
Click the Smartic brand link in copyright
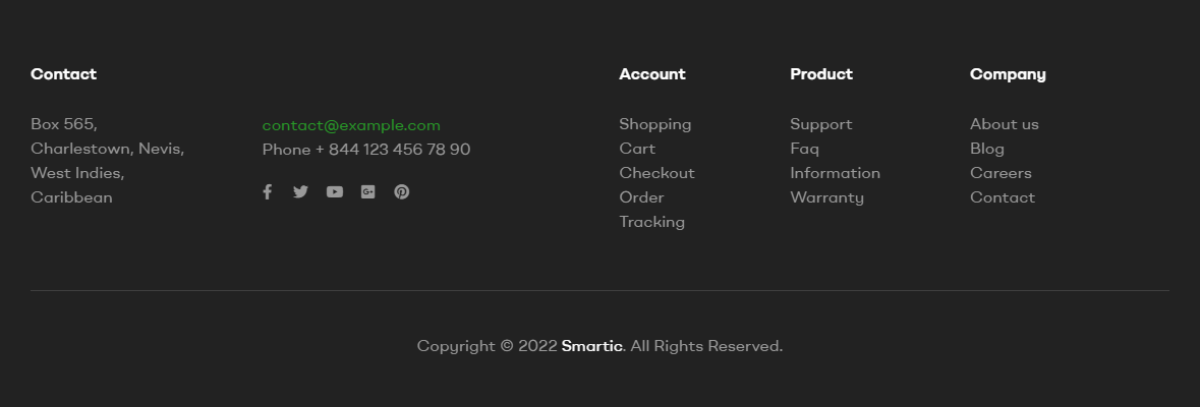click(592, 346)
